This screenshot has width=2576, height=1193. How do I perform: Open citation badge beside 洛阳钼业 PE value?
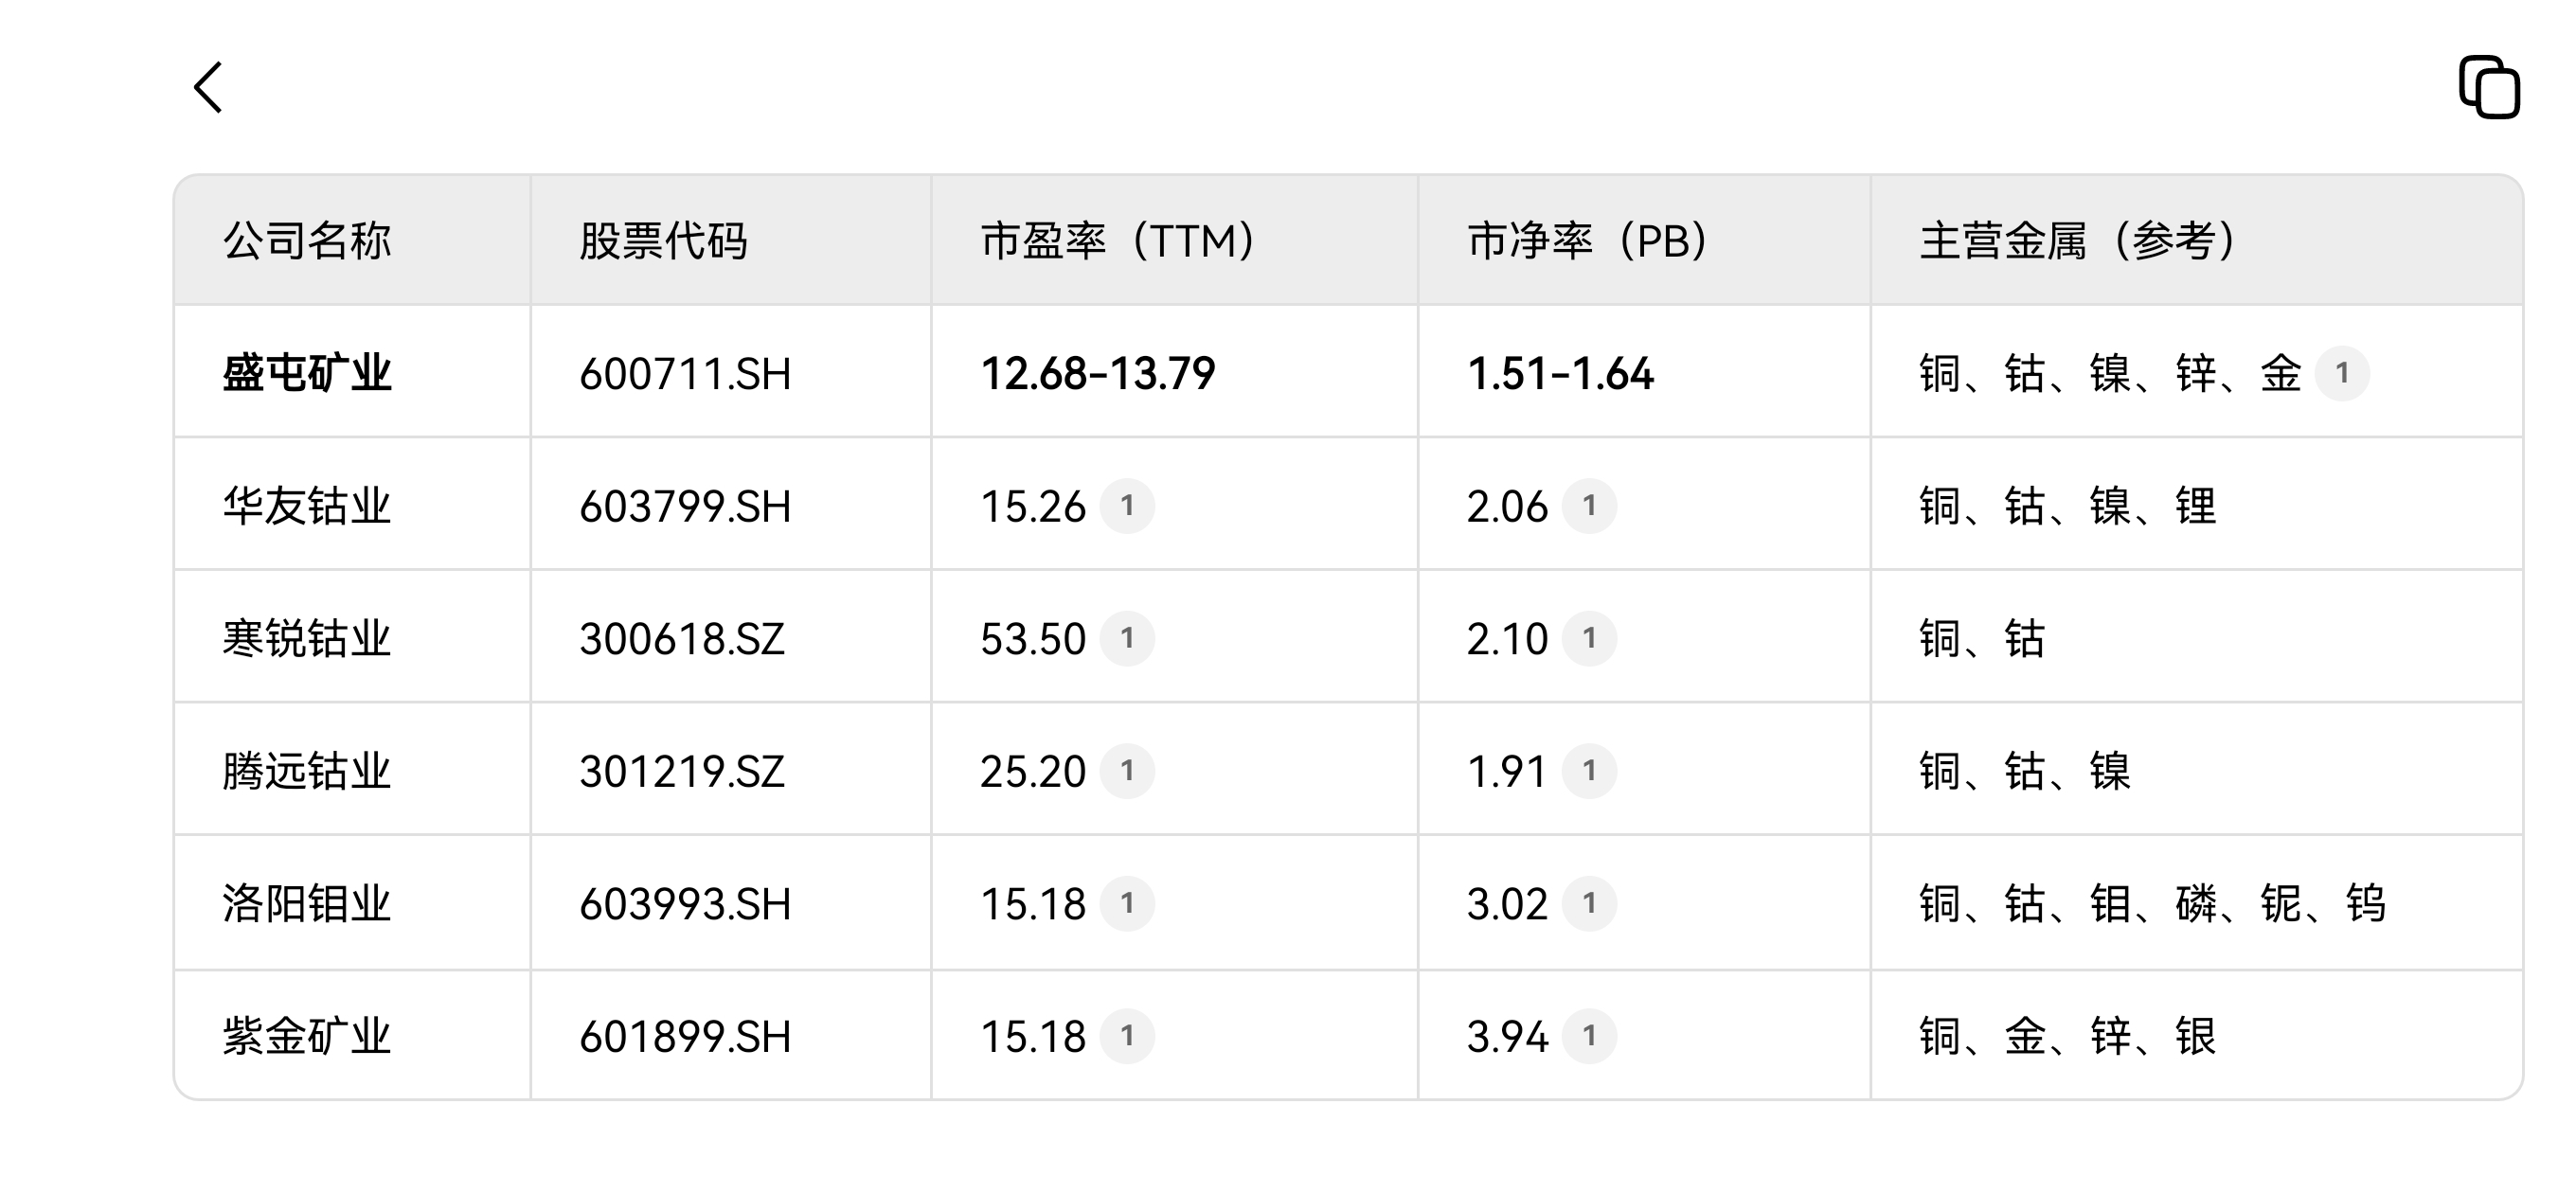click(1127, 904)
